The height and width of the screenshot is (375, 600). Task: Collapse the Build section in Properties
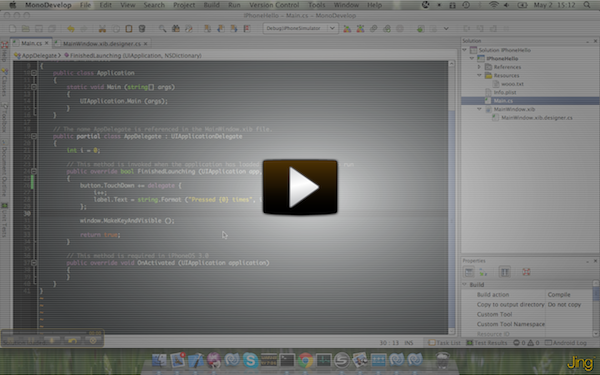click(465, 284)
